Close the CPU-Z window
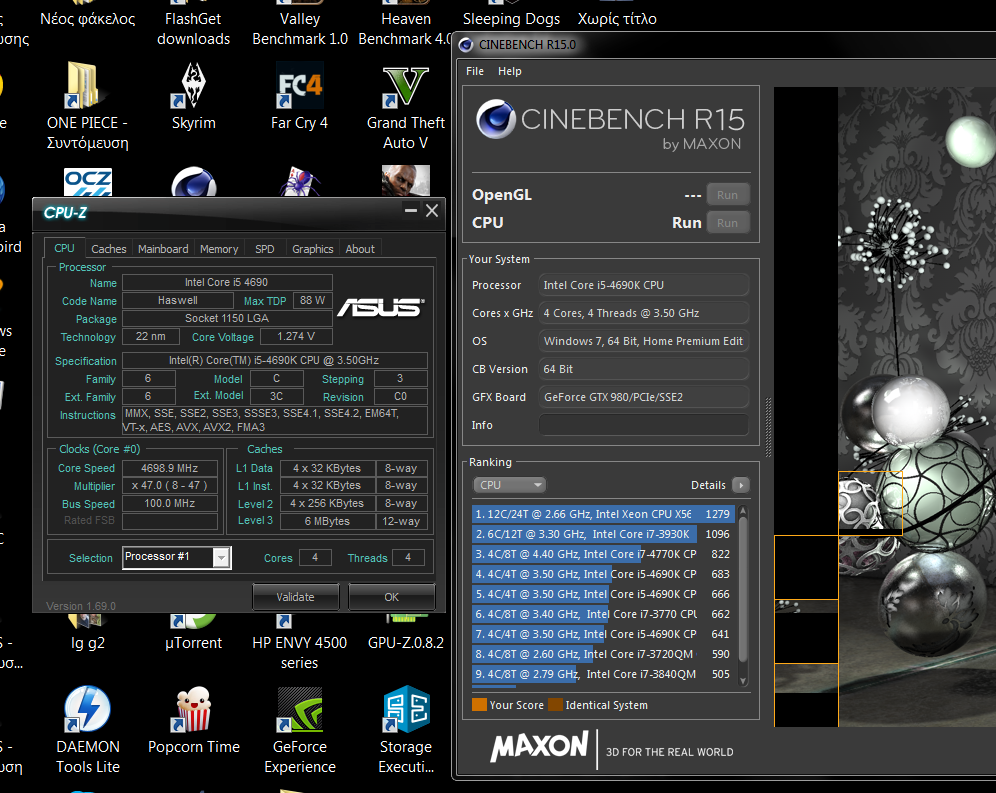 click(432, 210)
